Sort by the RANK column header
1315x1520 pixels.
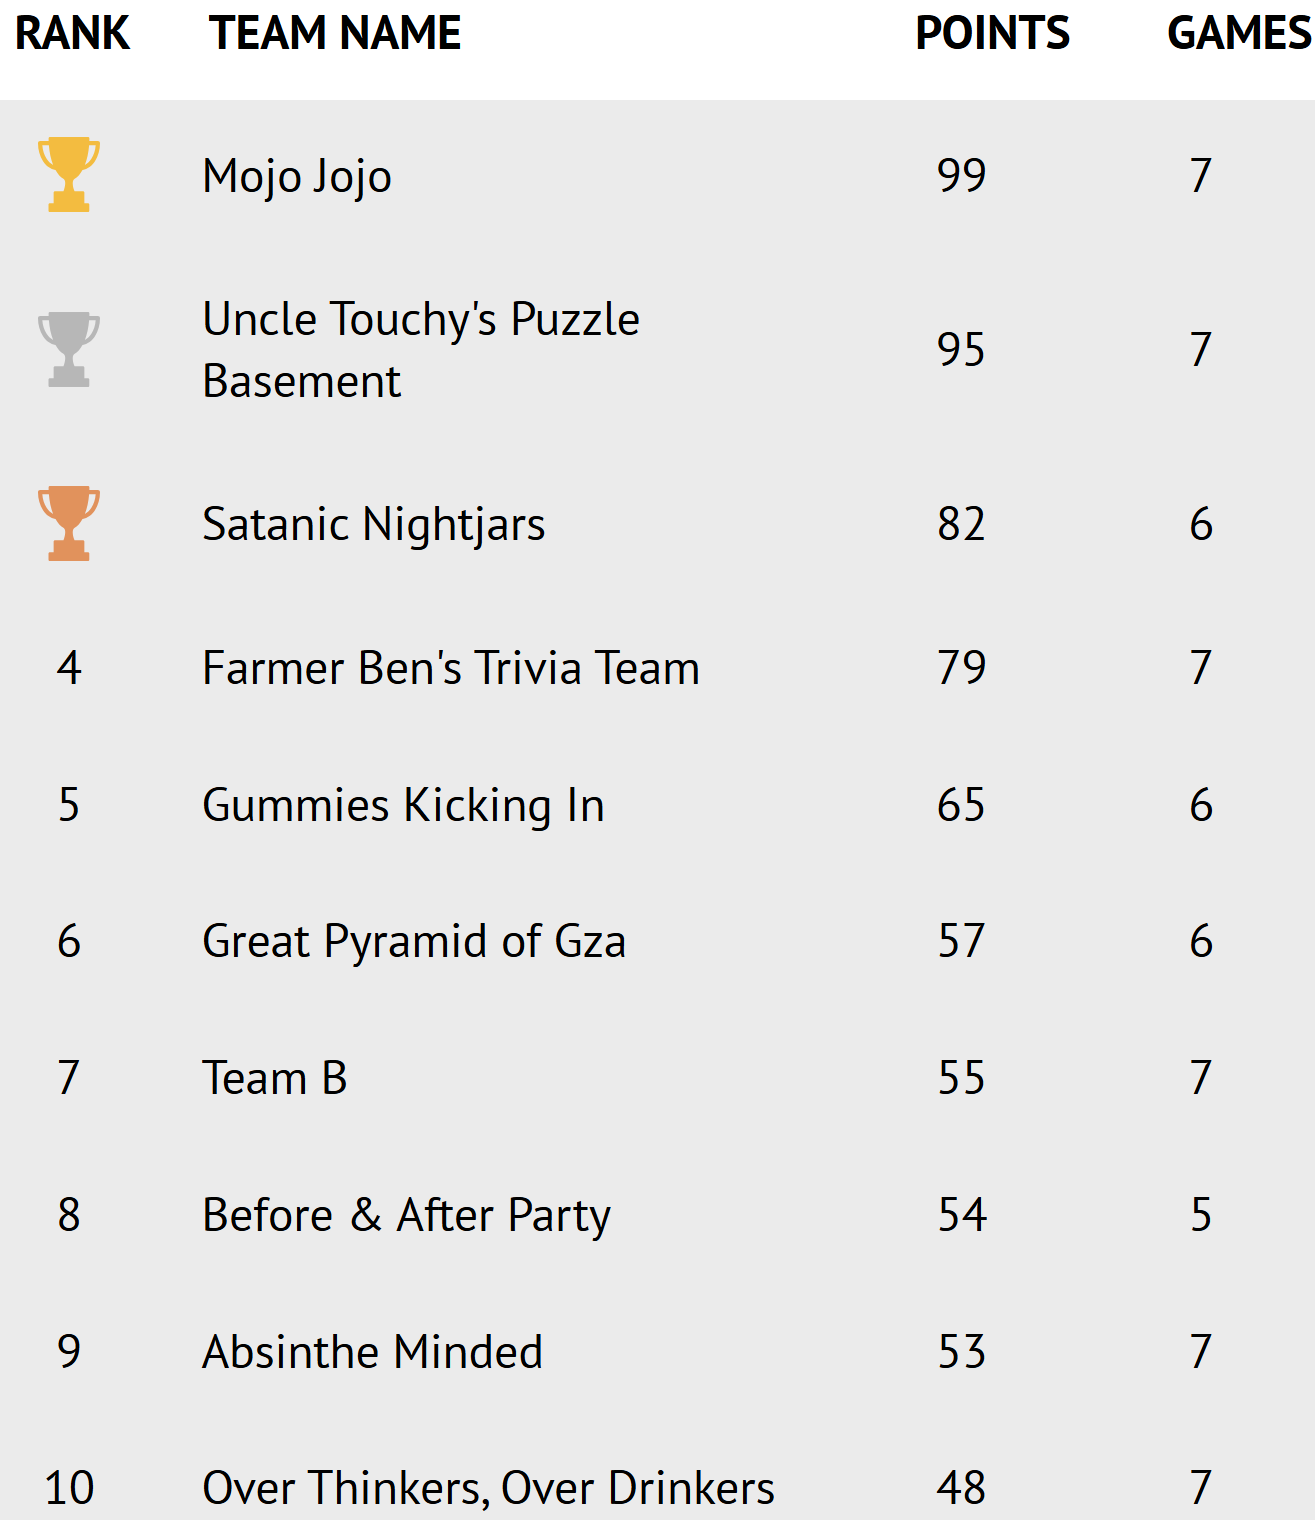click(72, 33)
